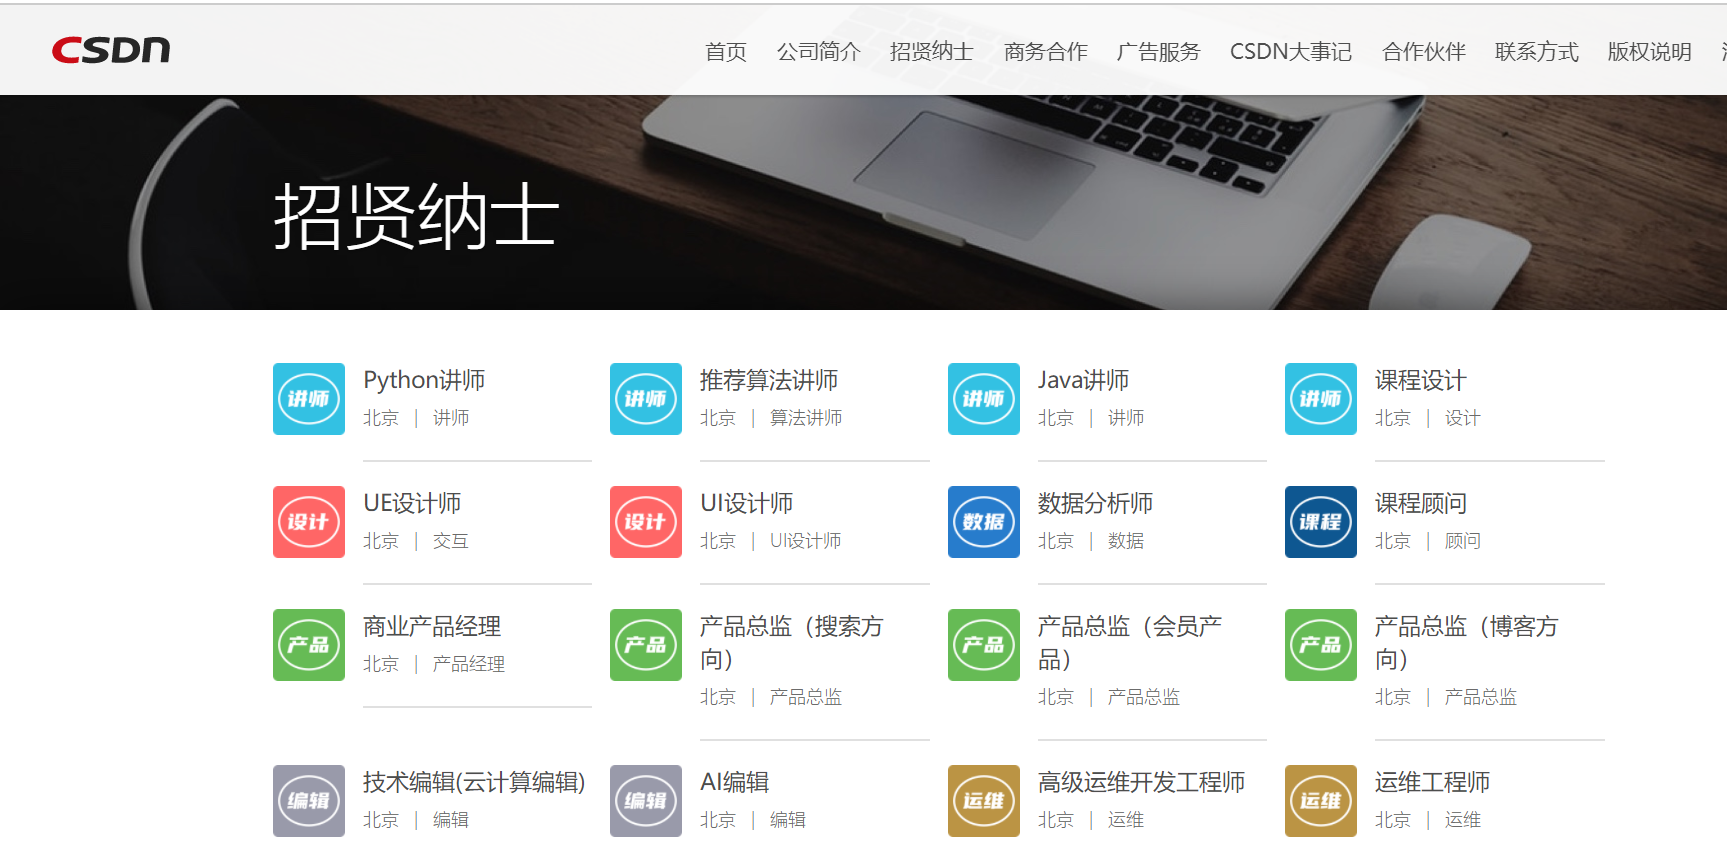
Task: Open the 产品总监（搜索方向）job title
Action: [792, 643]
